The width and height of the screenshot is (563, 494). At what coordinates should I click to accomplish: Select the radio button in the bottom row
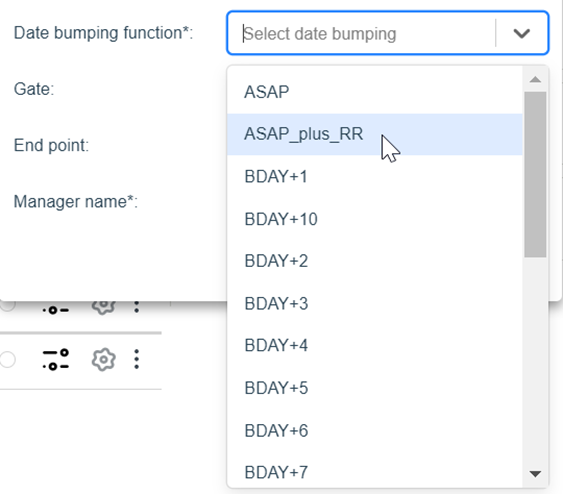coord(7,359)
